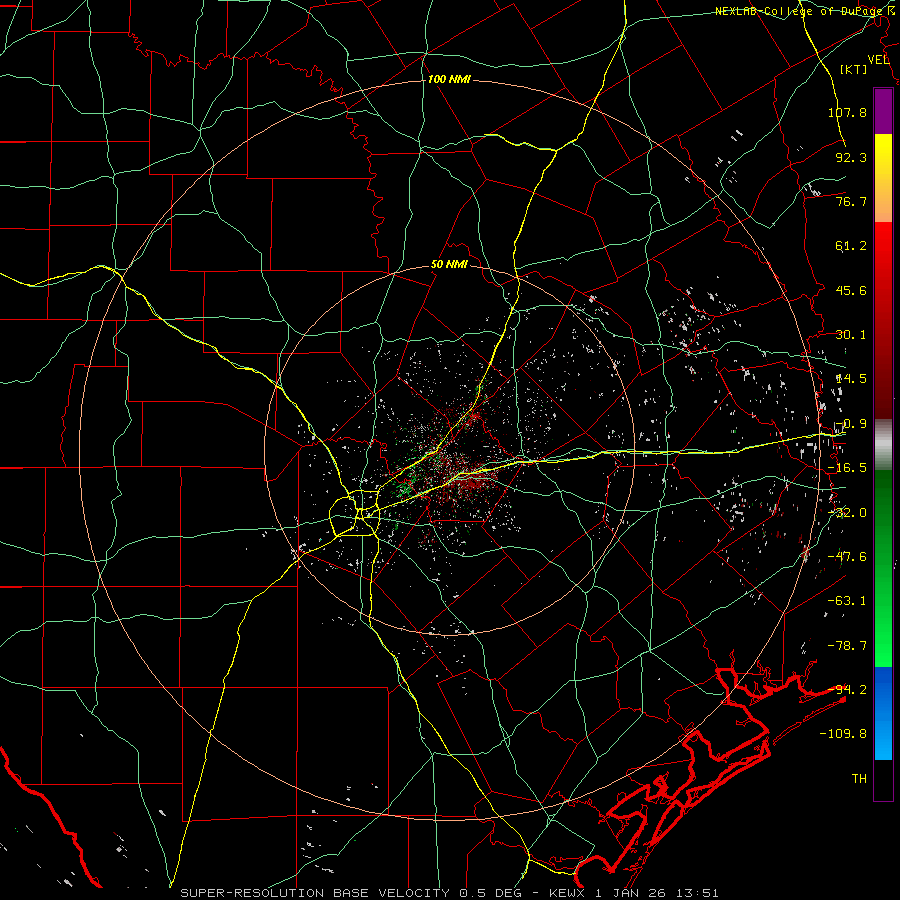Click the SUPER-RESOLUTION BASE VELOCITY caption

(x=315, y=893)
